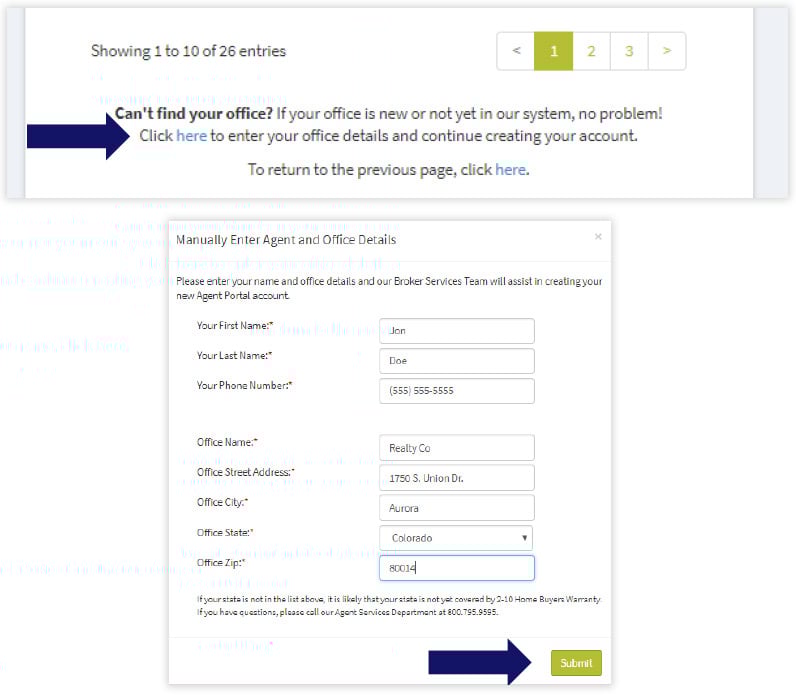Switch to page 2 of entries

591,51
